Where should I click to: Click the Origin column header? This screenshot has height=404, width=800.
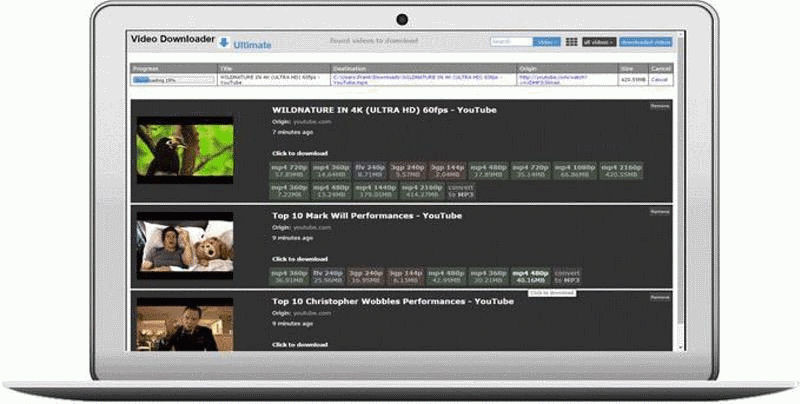click(x=567, y=68)
